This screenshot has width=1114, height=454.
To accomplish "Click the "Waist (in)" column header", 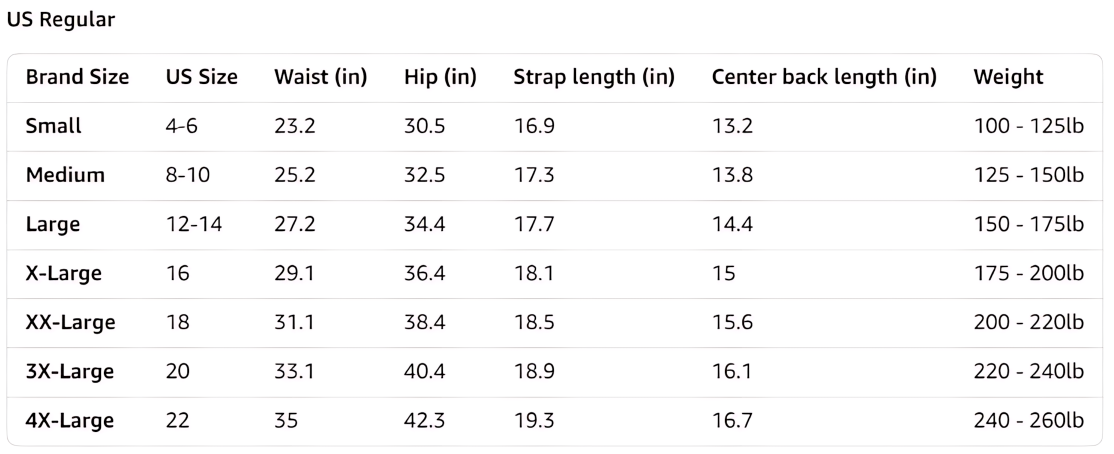I will 320,77.
